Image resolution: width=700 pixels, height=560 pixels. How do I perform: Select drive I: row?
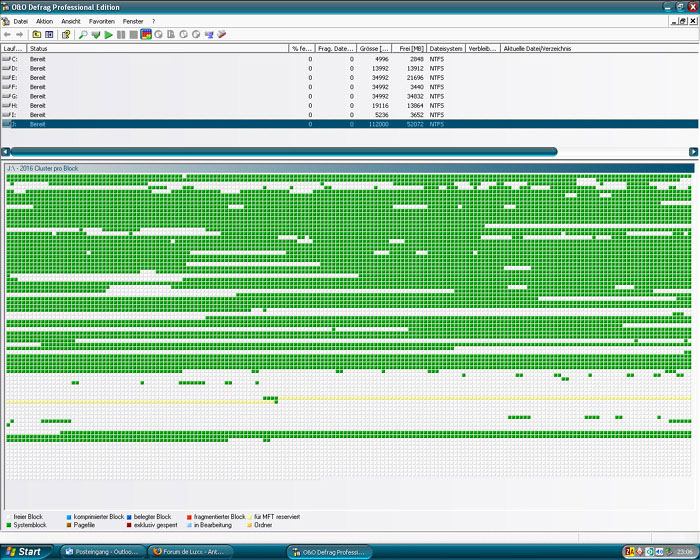coord(350,115)
